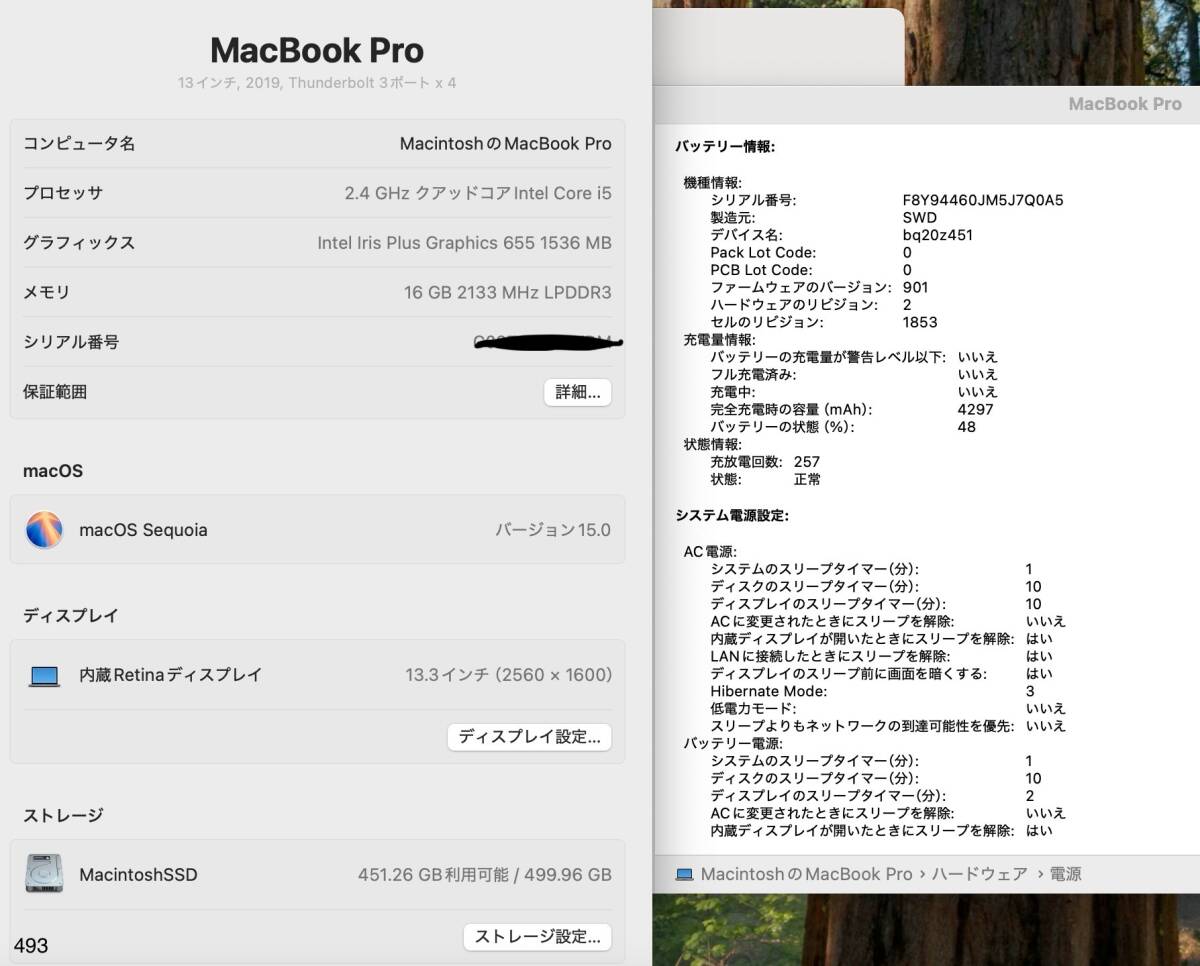Click battery serial F8Y94460JM5J7Q0A5
The width and height of the screenshot is (1200, 966).
(x=983, y=200)
